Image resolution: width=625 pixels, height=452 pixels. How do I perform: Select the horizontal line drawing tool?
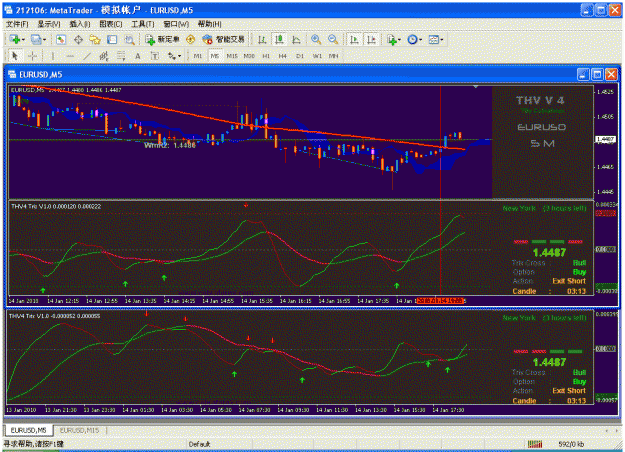coord(70,56)
